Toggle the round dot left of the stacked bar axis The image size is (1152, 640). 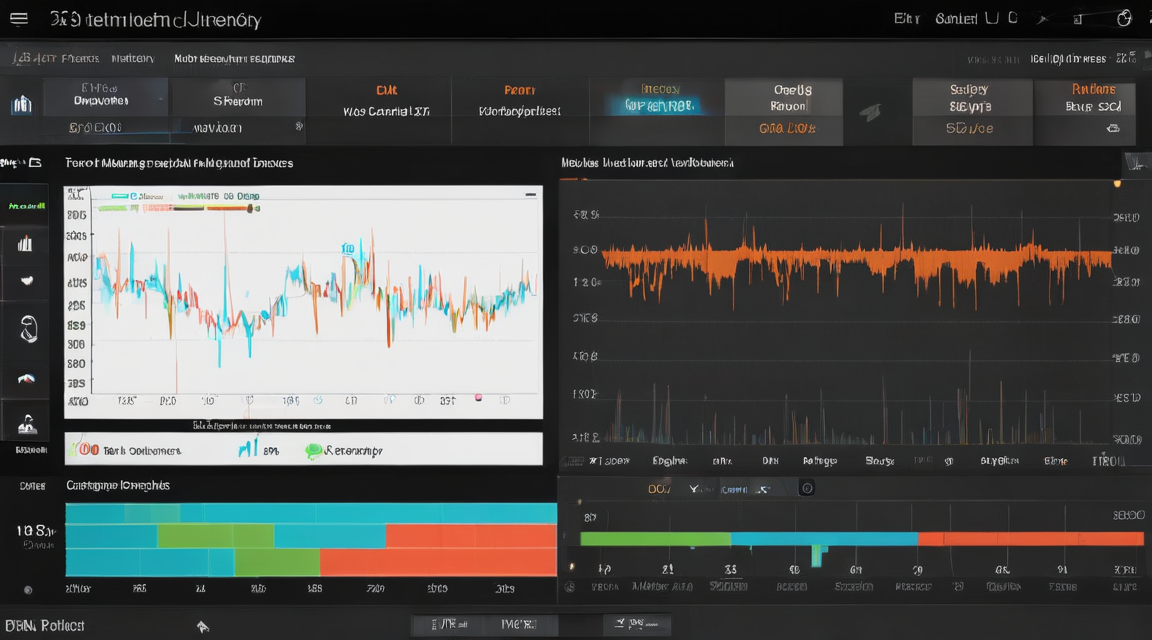(x=28, y=589)
